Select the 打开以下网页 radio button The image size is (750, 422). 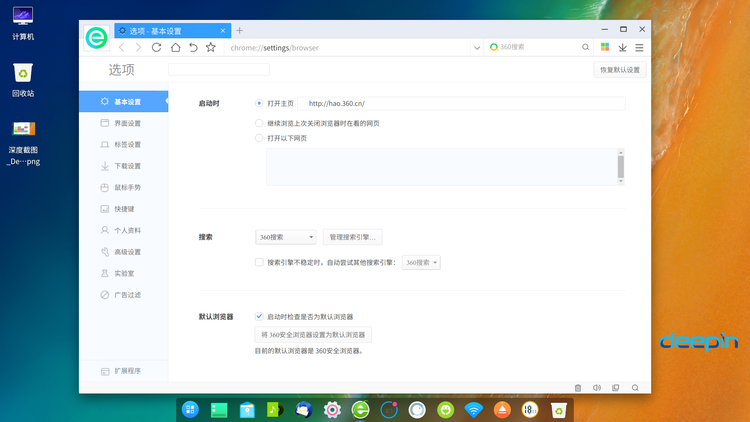(259, 138)
